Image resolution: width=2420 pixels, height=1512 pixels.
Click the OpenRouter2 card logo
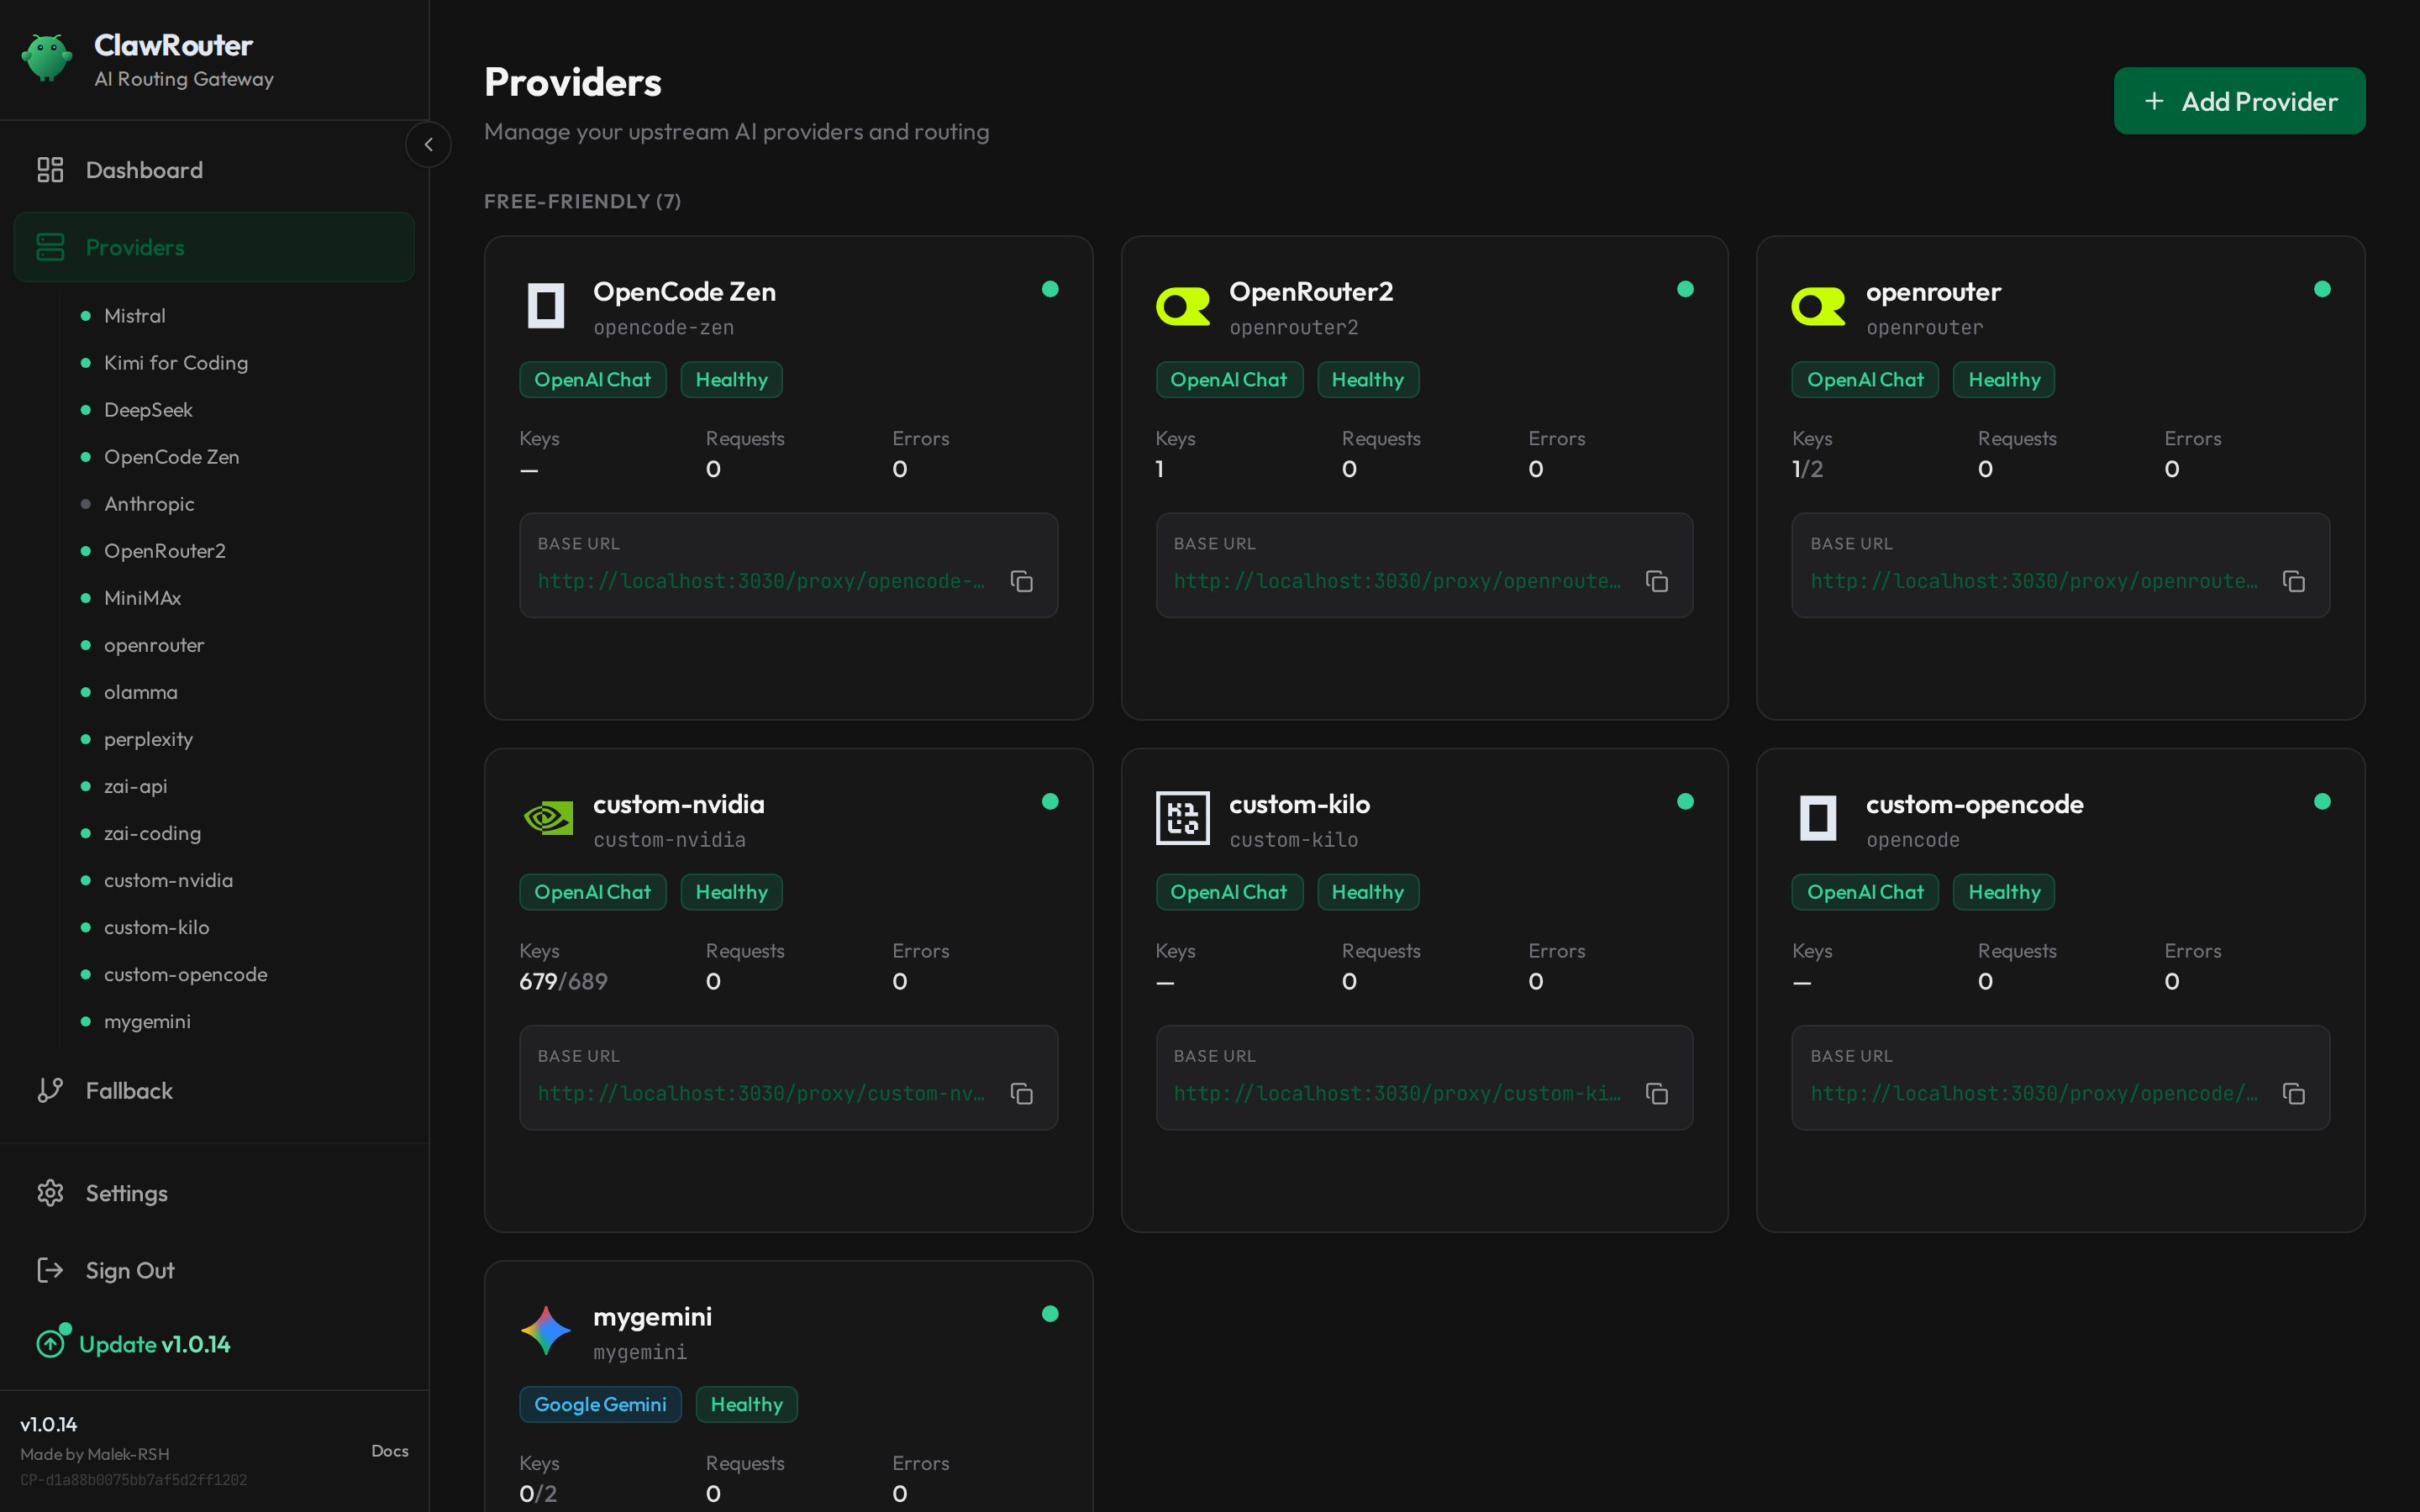coord(1183,306)
